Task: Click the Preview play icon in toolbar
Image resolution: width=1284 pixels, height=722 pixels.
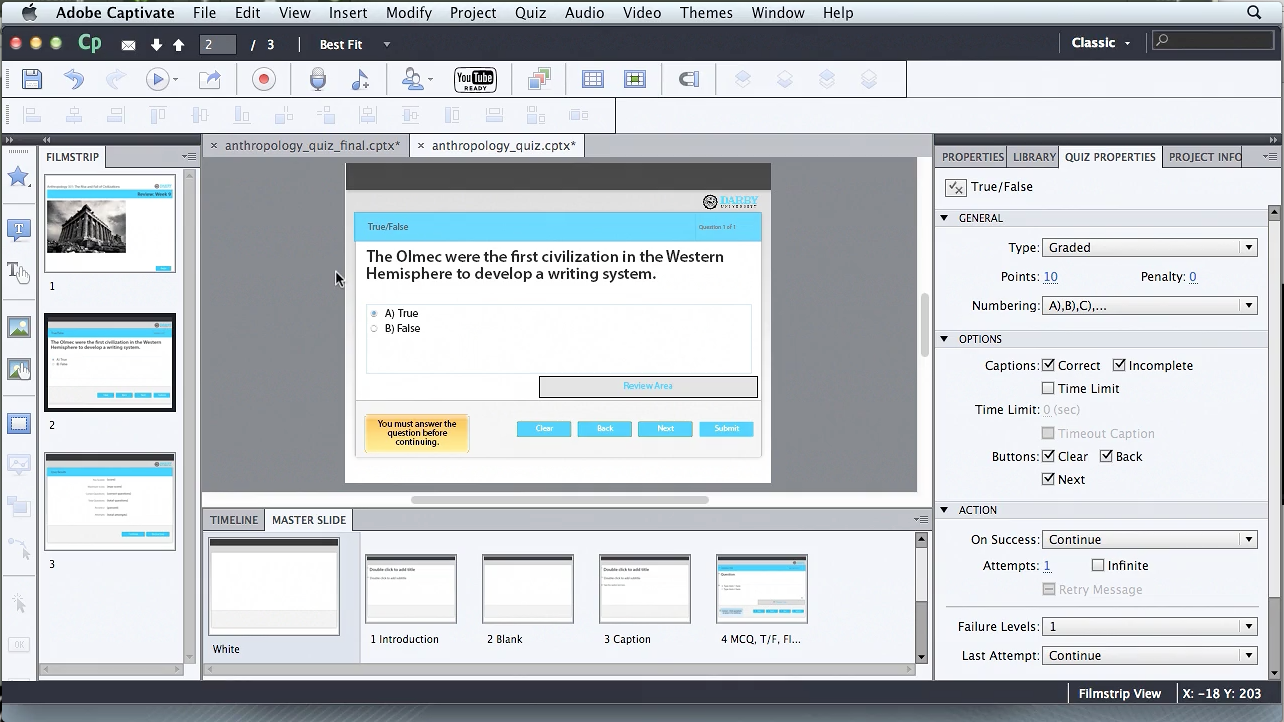Action: click(157, 80)
